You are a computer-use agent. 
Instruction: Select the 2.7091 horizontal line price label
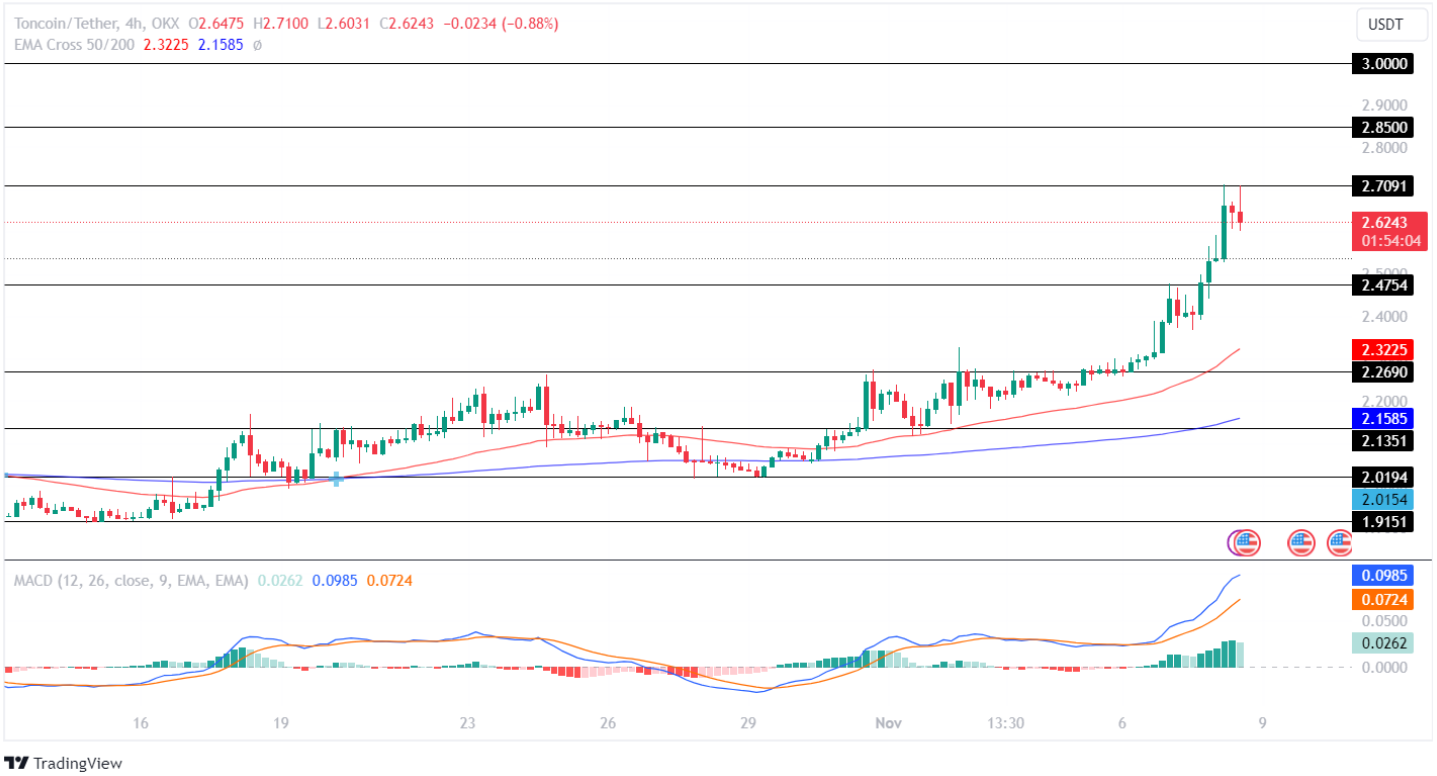point(1382,186)
